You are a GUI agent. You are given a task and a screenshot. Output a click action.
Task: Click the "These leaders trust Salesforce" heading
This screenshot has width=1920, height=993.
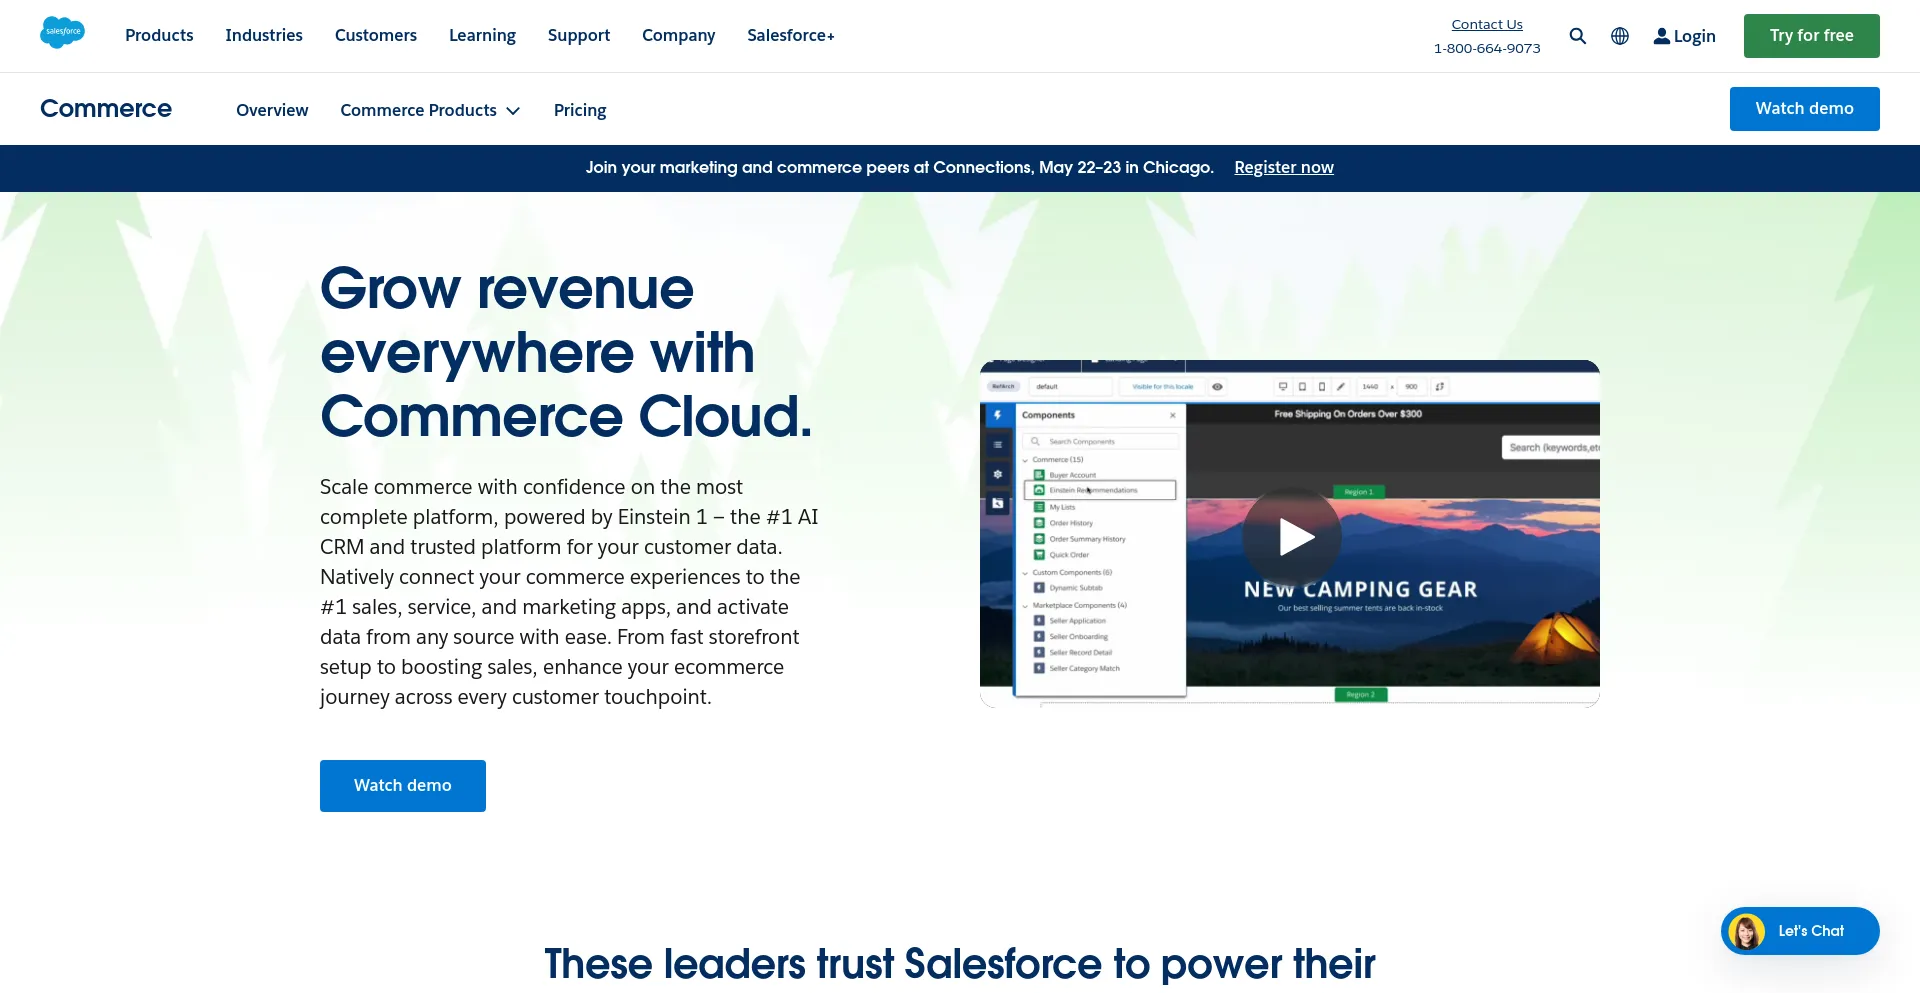point(960,964)
